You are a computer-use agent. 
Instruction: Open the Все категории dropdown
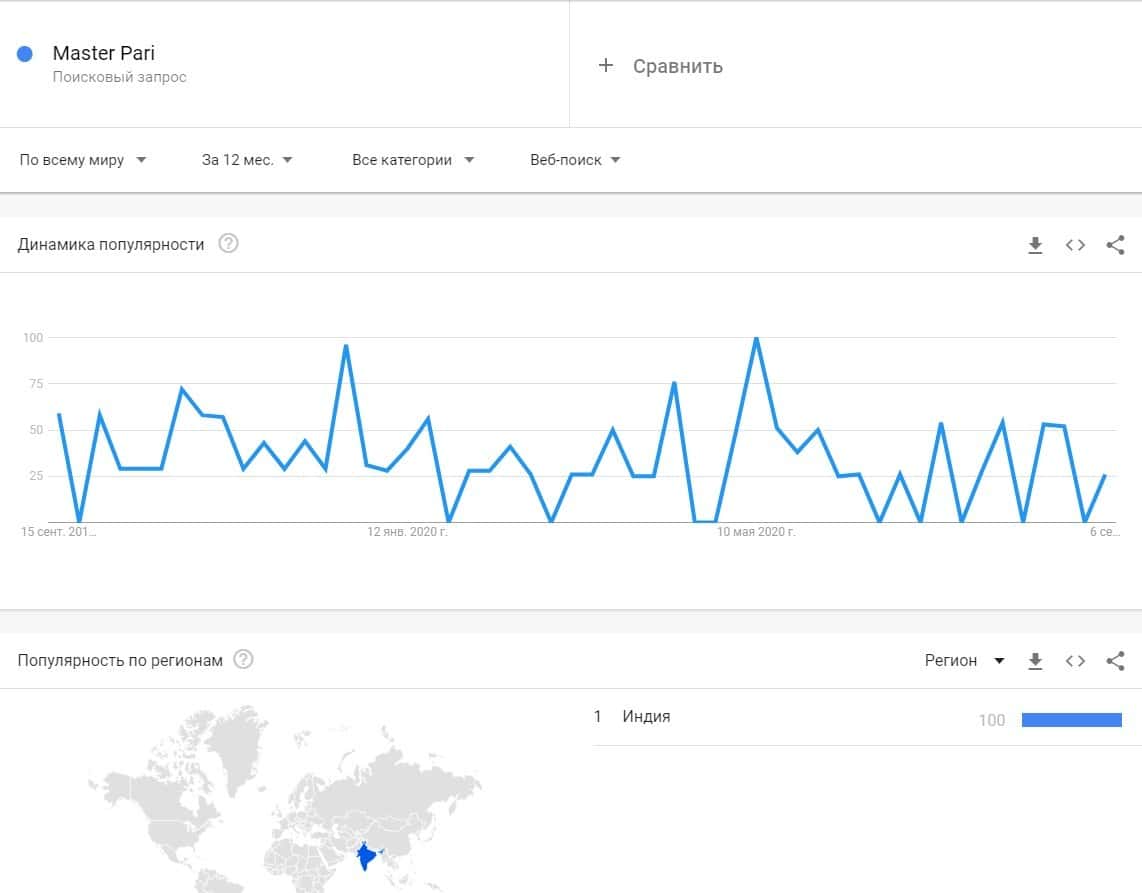pos(413,160)
